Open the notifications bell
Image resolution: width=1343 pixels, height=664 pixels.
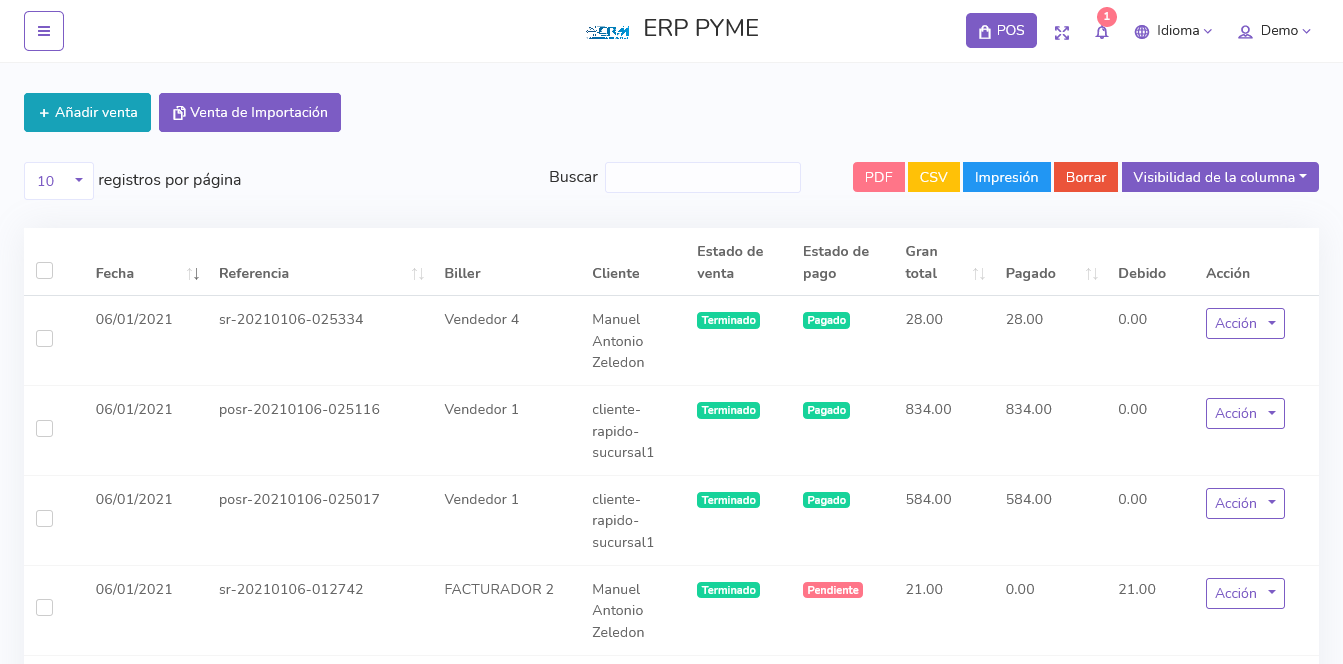pyautogui.click(x=1102, y=32)
